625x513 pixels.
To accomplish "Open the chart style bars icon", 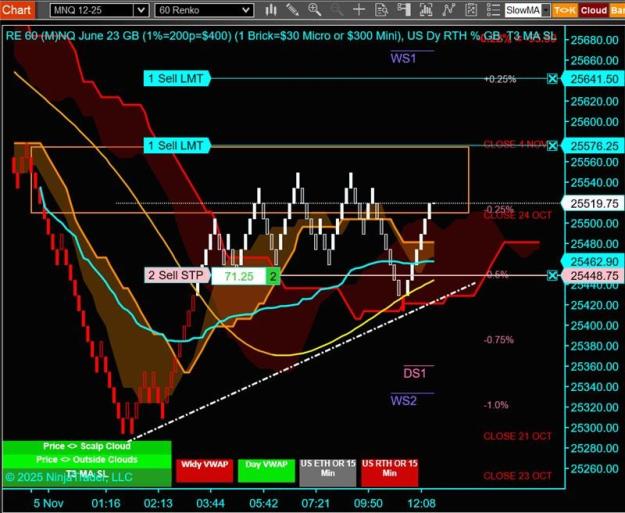I will tap(271, 10).
